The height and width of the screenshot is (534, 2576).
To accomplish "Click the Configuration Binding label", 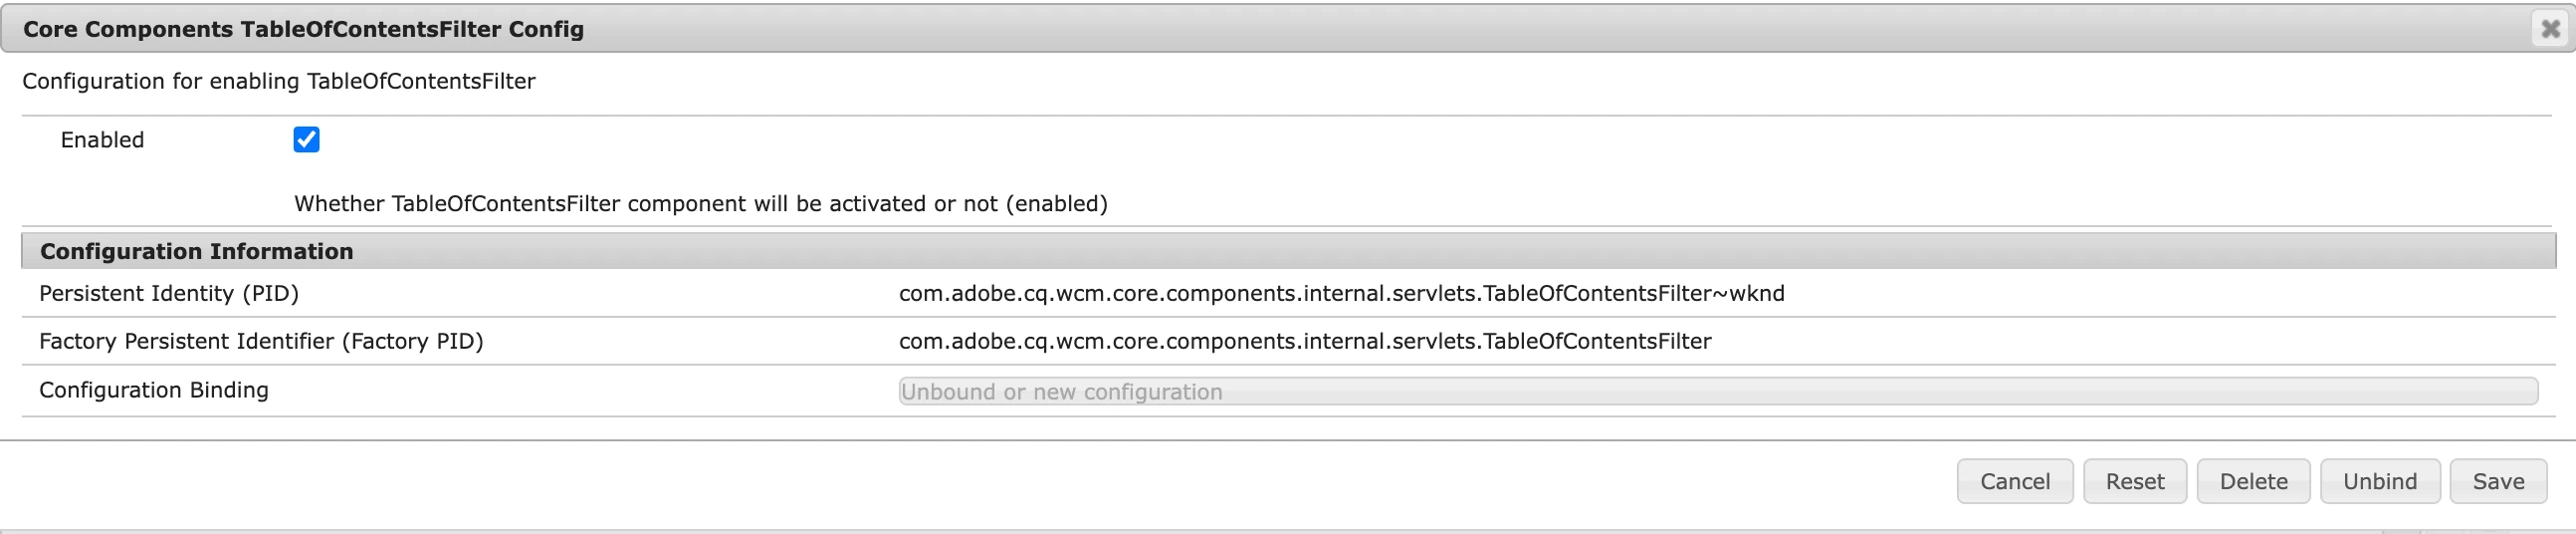I will pos(153,390).
